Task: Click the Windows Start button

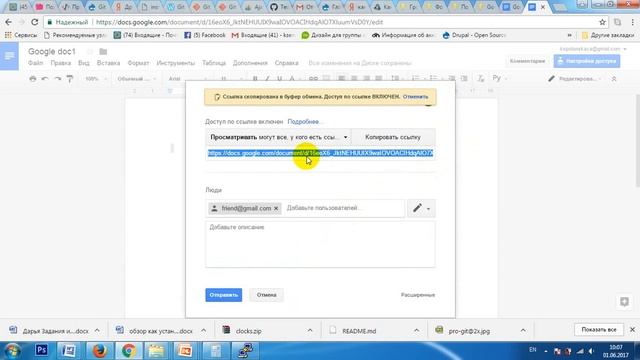Action: pos(12,350)
